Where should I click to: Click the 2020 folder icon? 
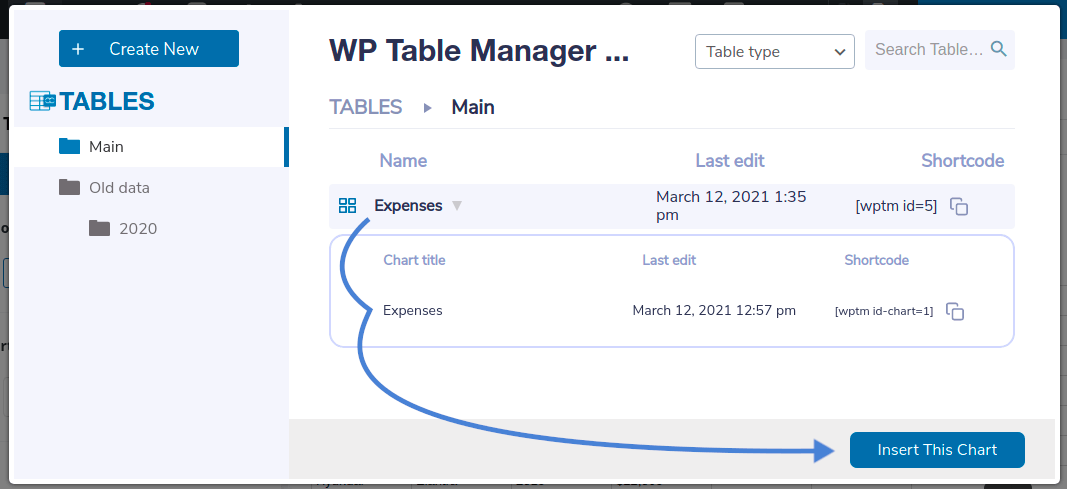99,229
